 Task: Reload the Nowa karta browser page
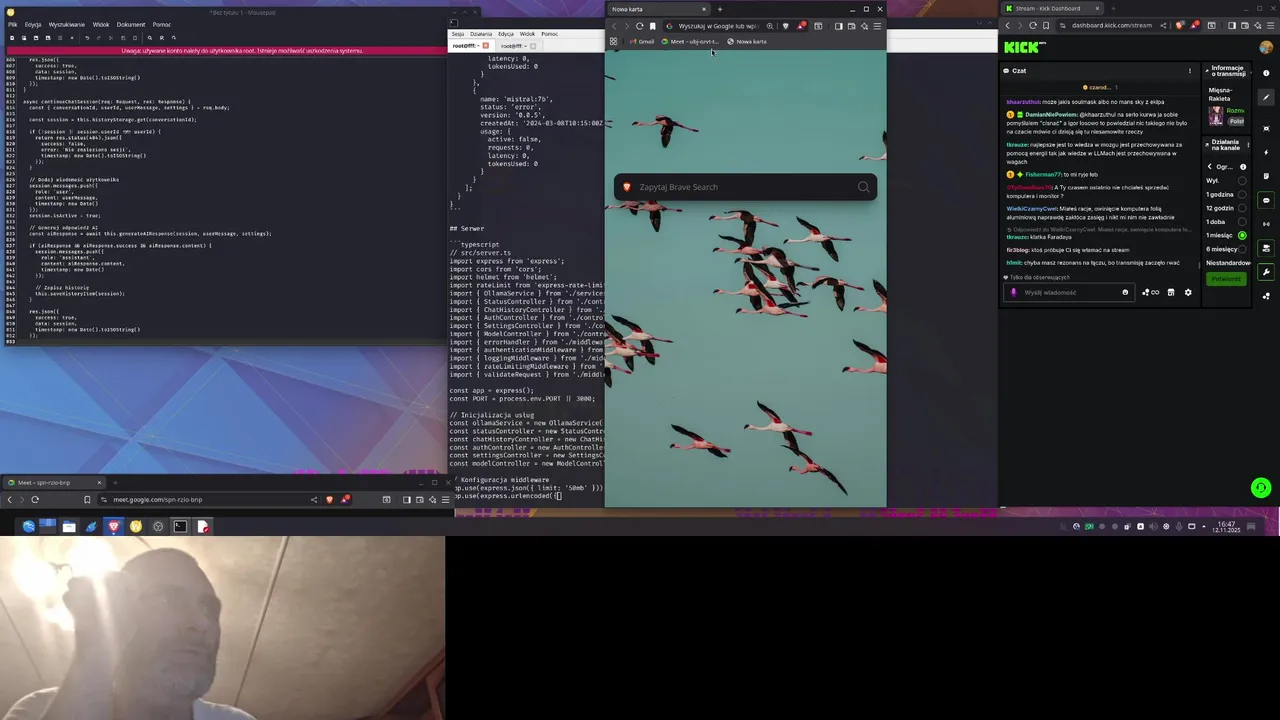[x=640, y=26]
